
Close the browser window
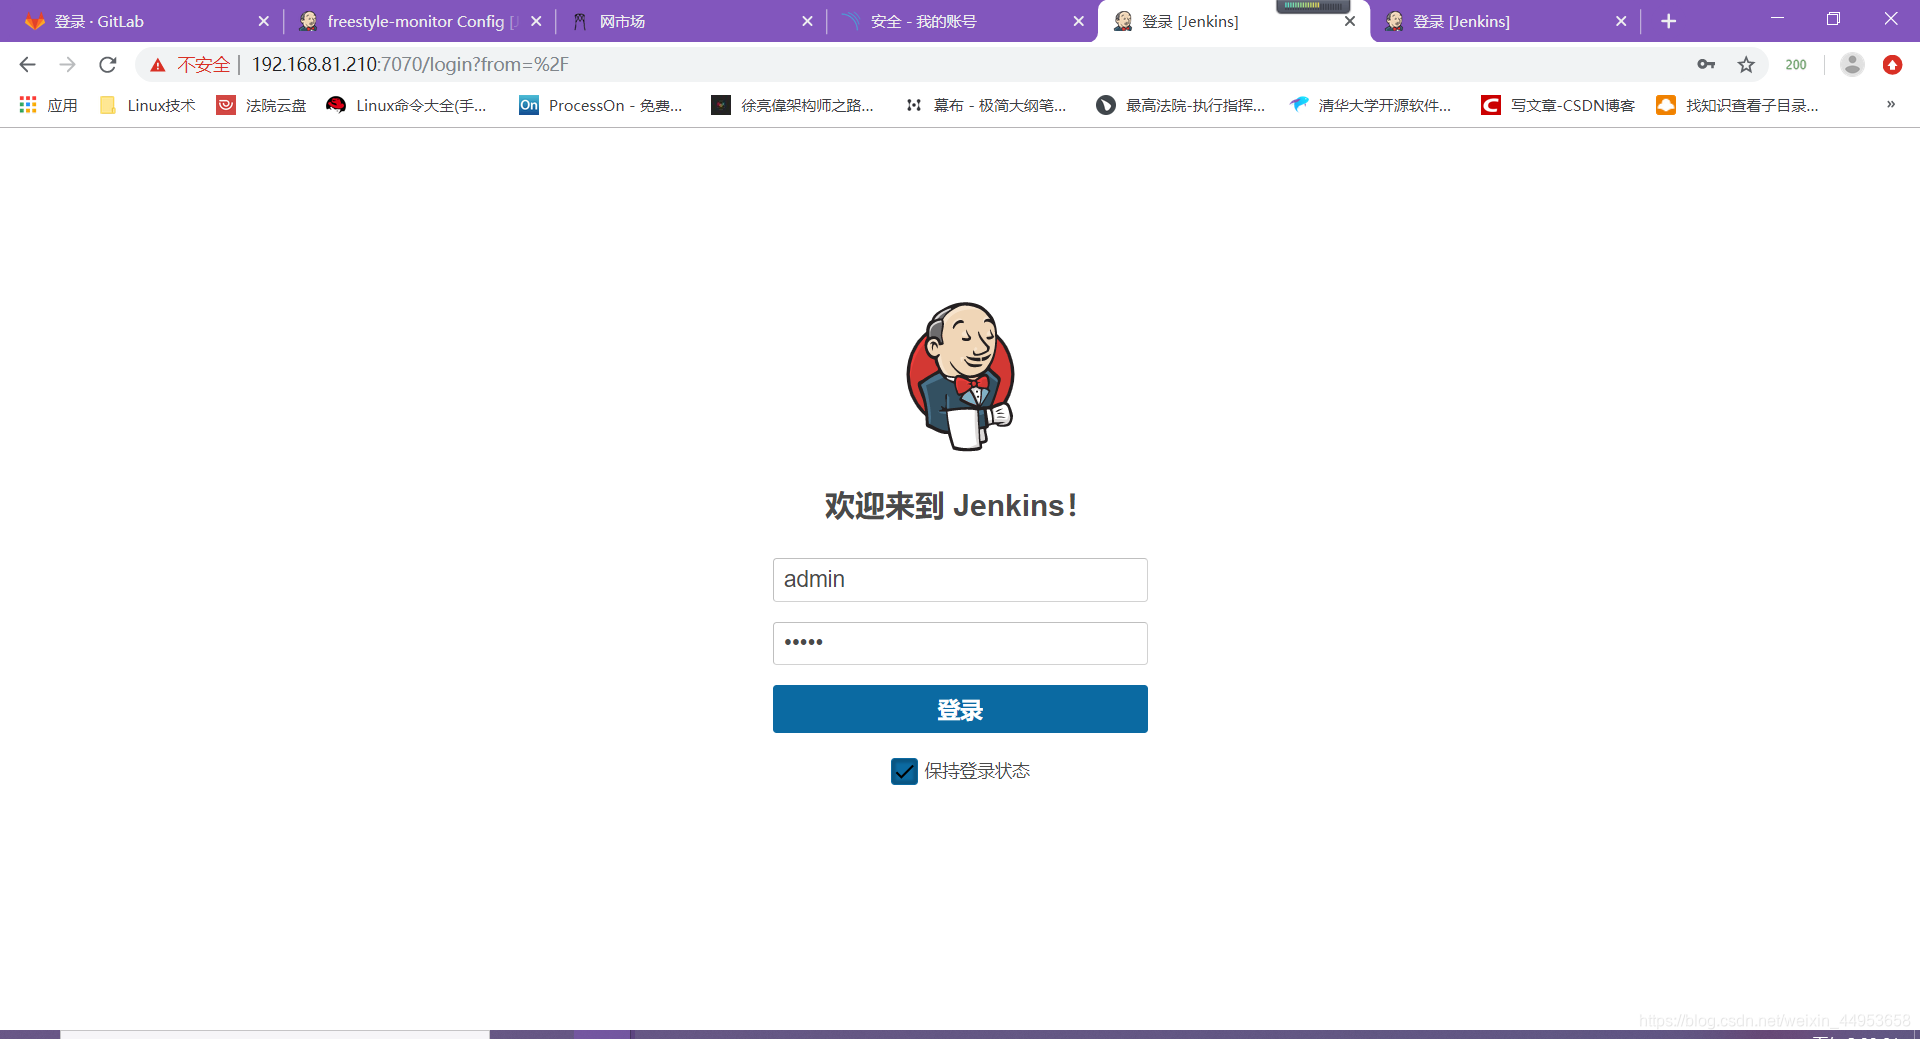coord(1891,19)
